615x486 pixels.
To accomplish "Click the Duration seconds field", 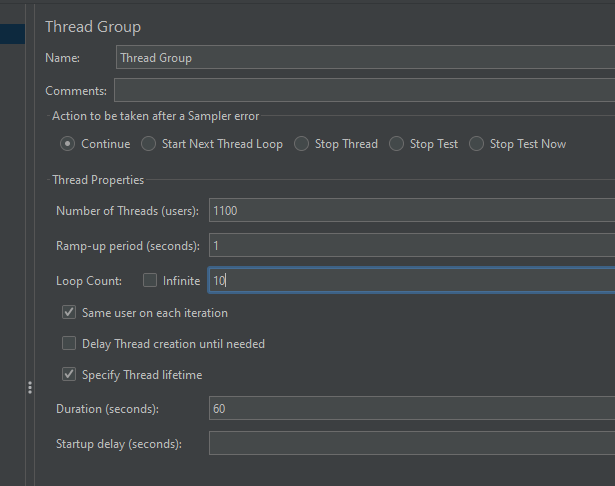I will [411, 408].
